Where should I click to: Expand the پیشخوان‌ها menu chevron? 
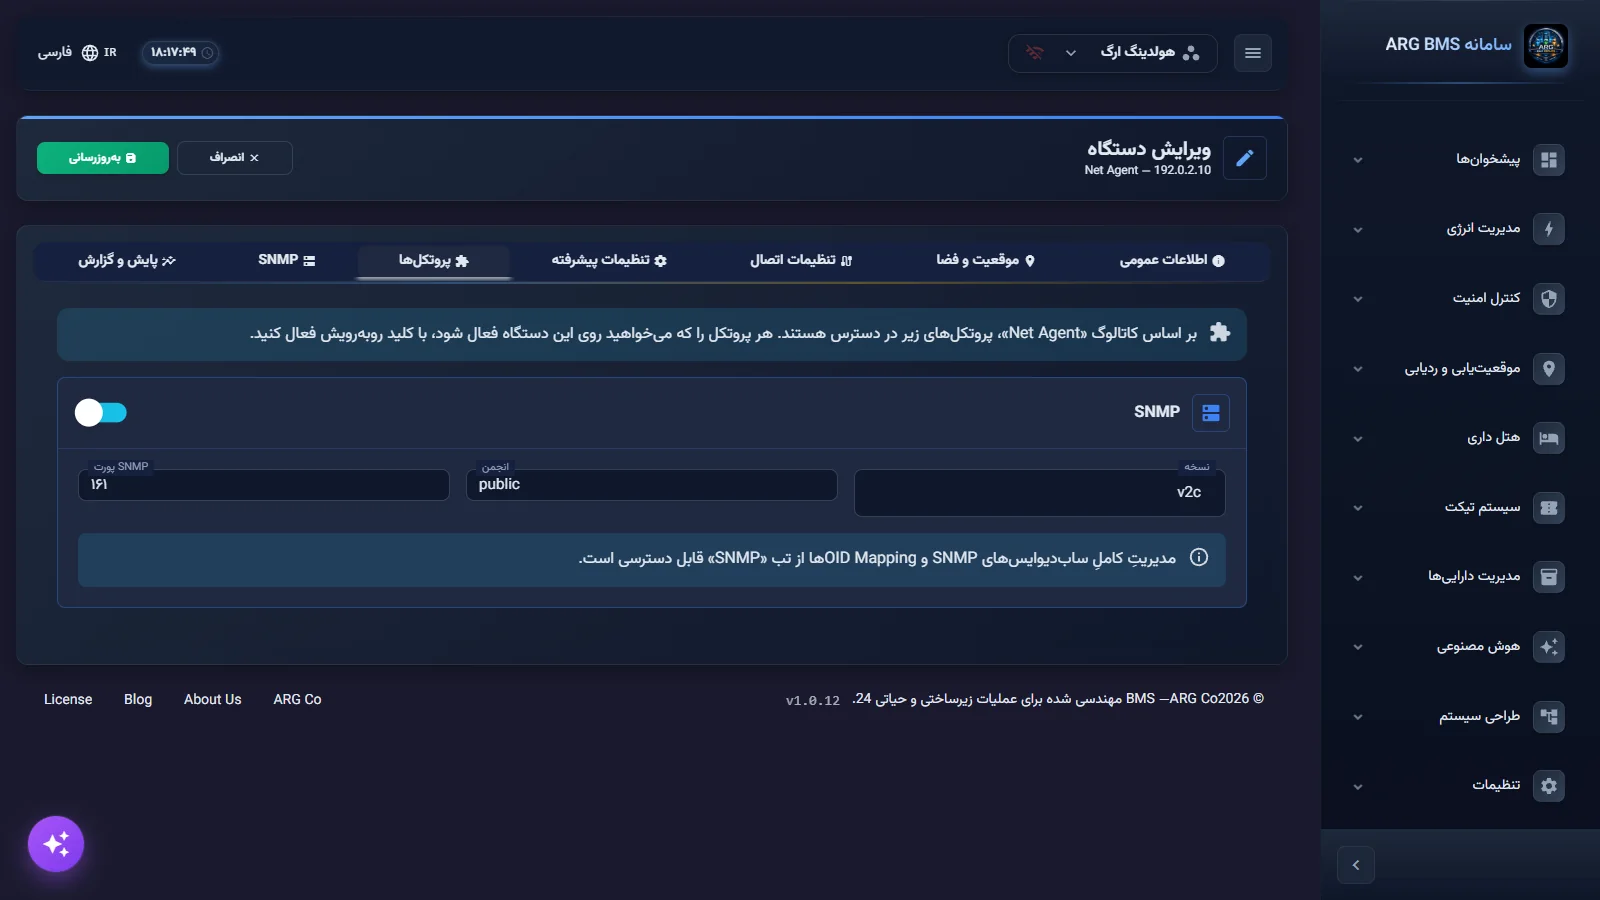coord(1358,160)
